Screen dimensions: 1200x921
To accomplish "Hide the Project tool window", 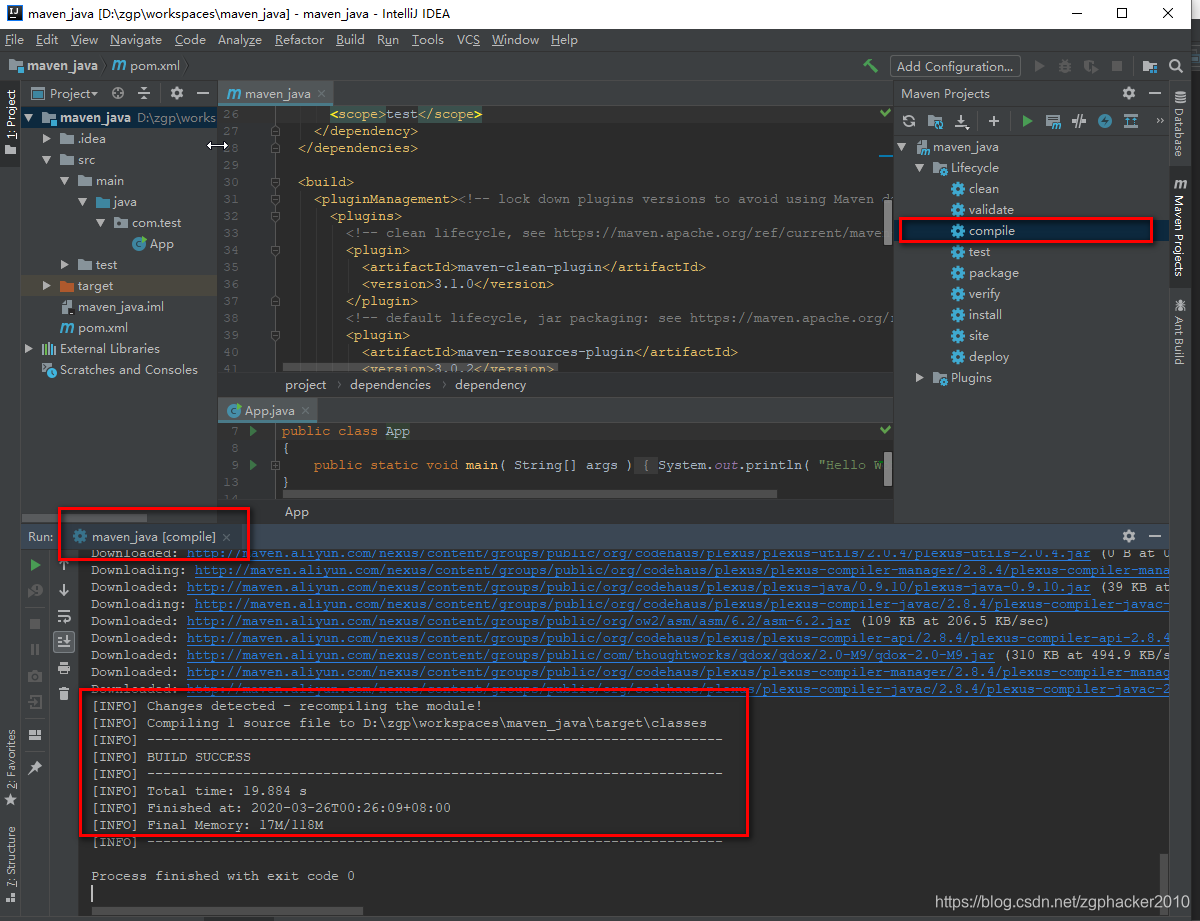I will click(203, 93).
